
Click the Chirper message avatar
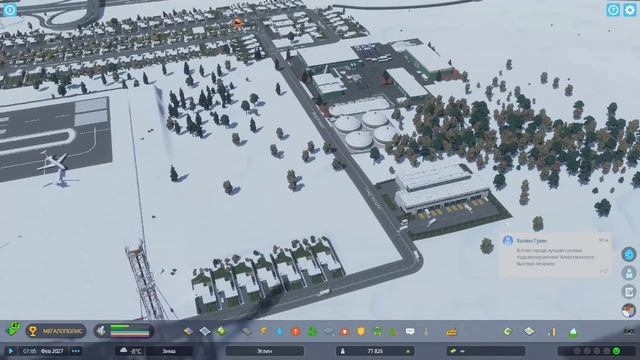[x=508, y=240]
